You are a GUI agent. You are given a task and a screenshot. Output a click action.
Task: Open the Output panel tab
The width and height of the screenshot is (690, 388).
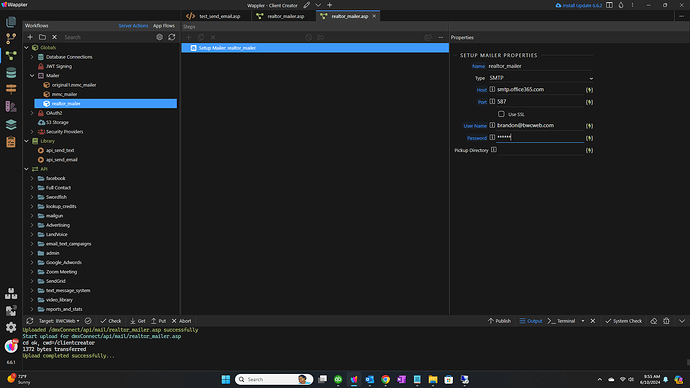click(x=531, y=321)
